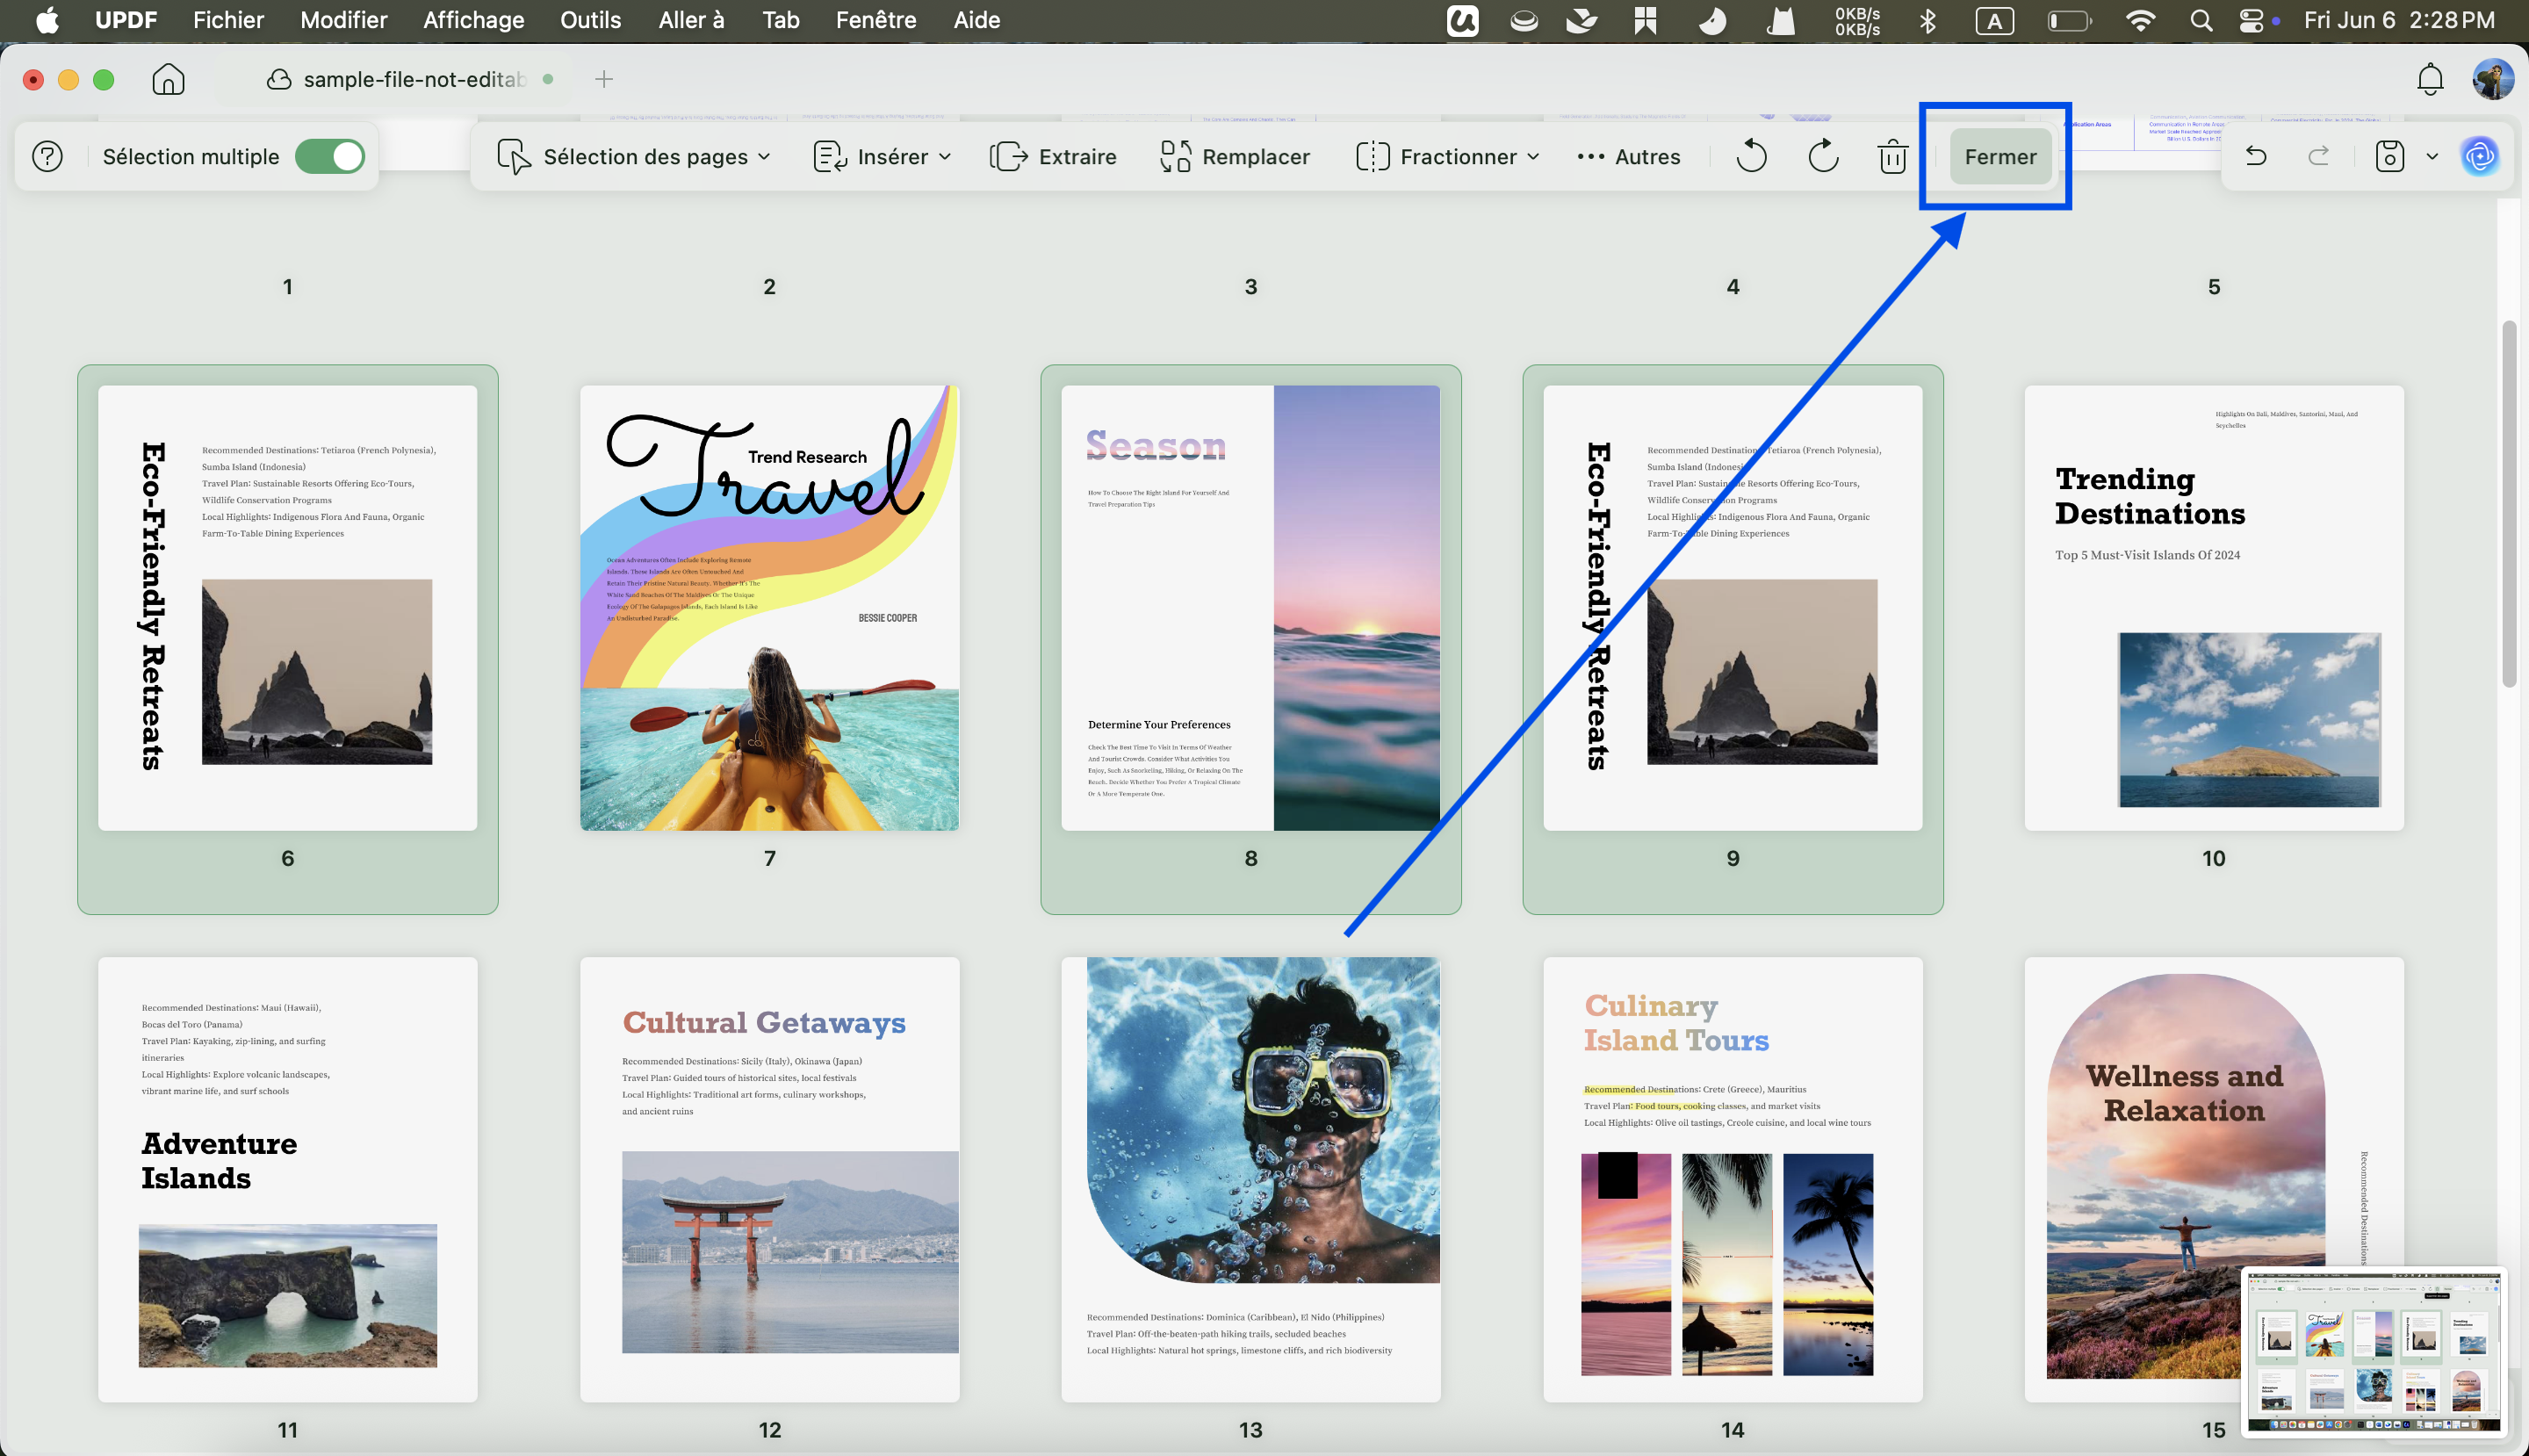Image resolution: width=2529 pixels, height=1456 pixels.
Task: Undo the last action with the arrow icon
Action: 2256,156
